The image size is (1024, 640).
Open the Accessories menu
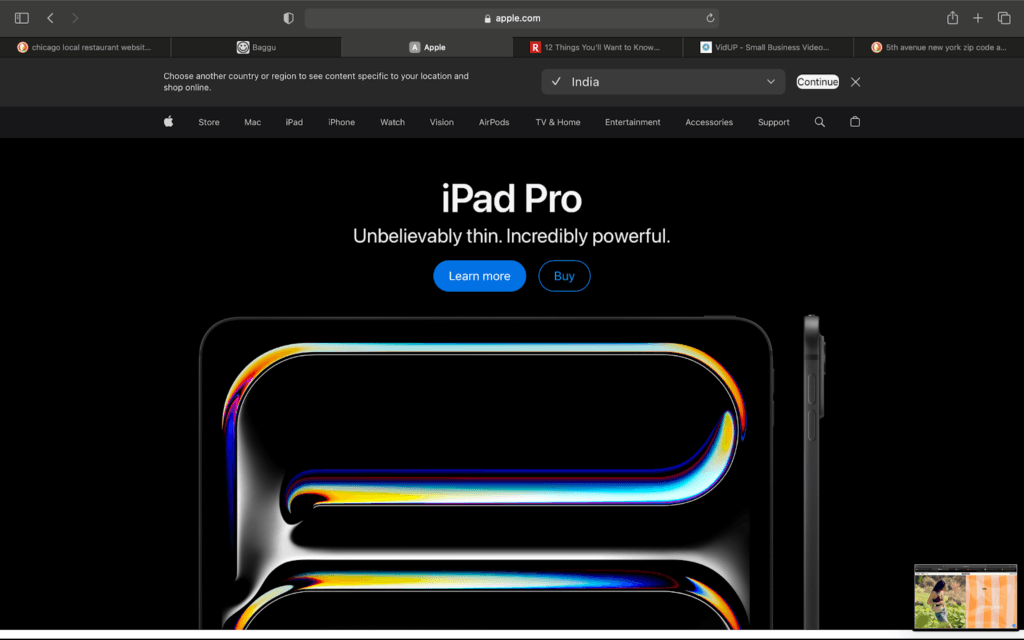coord(709,122)
